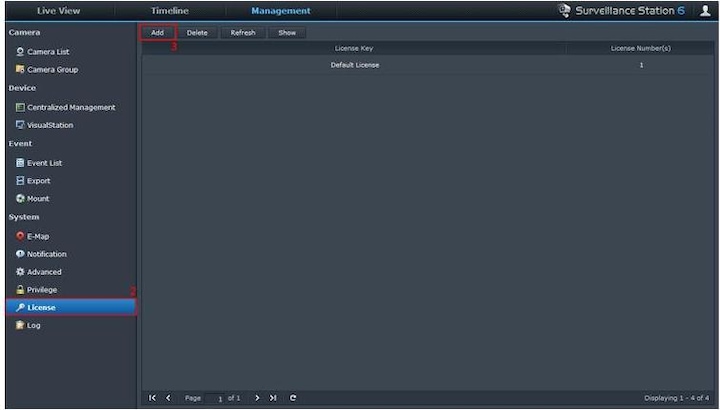Image resolution: width=720 pixels, height=410 pixels.
Task: Click the Log notebook icon
Action: click(20, 325)
